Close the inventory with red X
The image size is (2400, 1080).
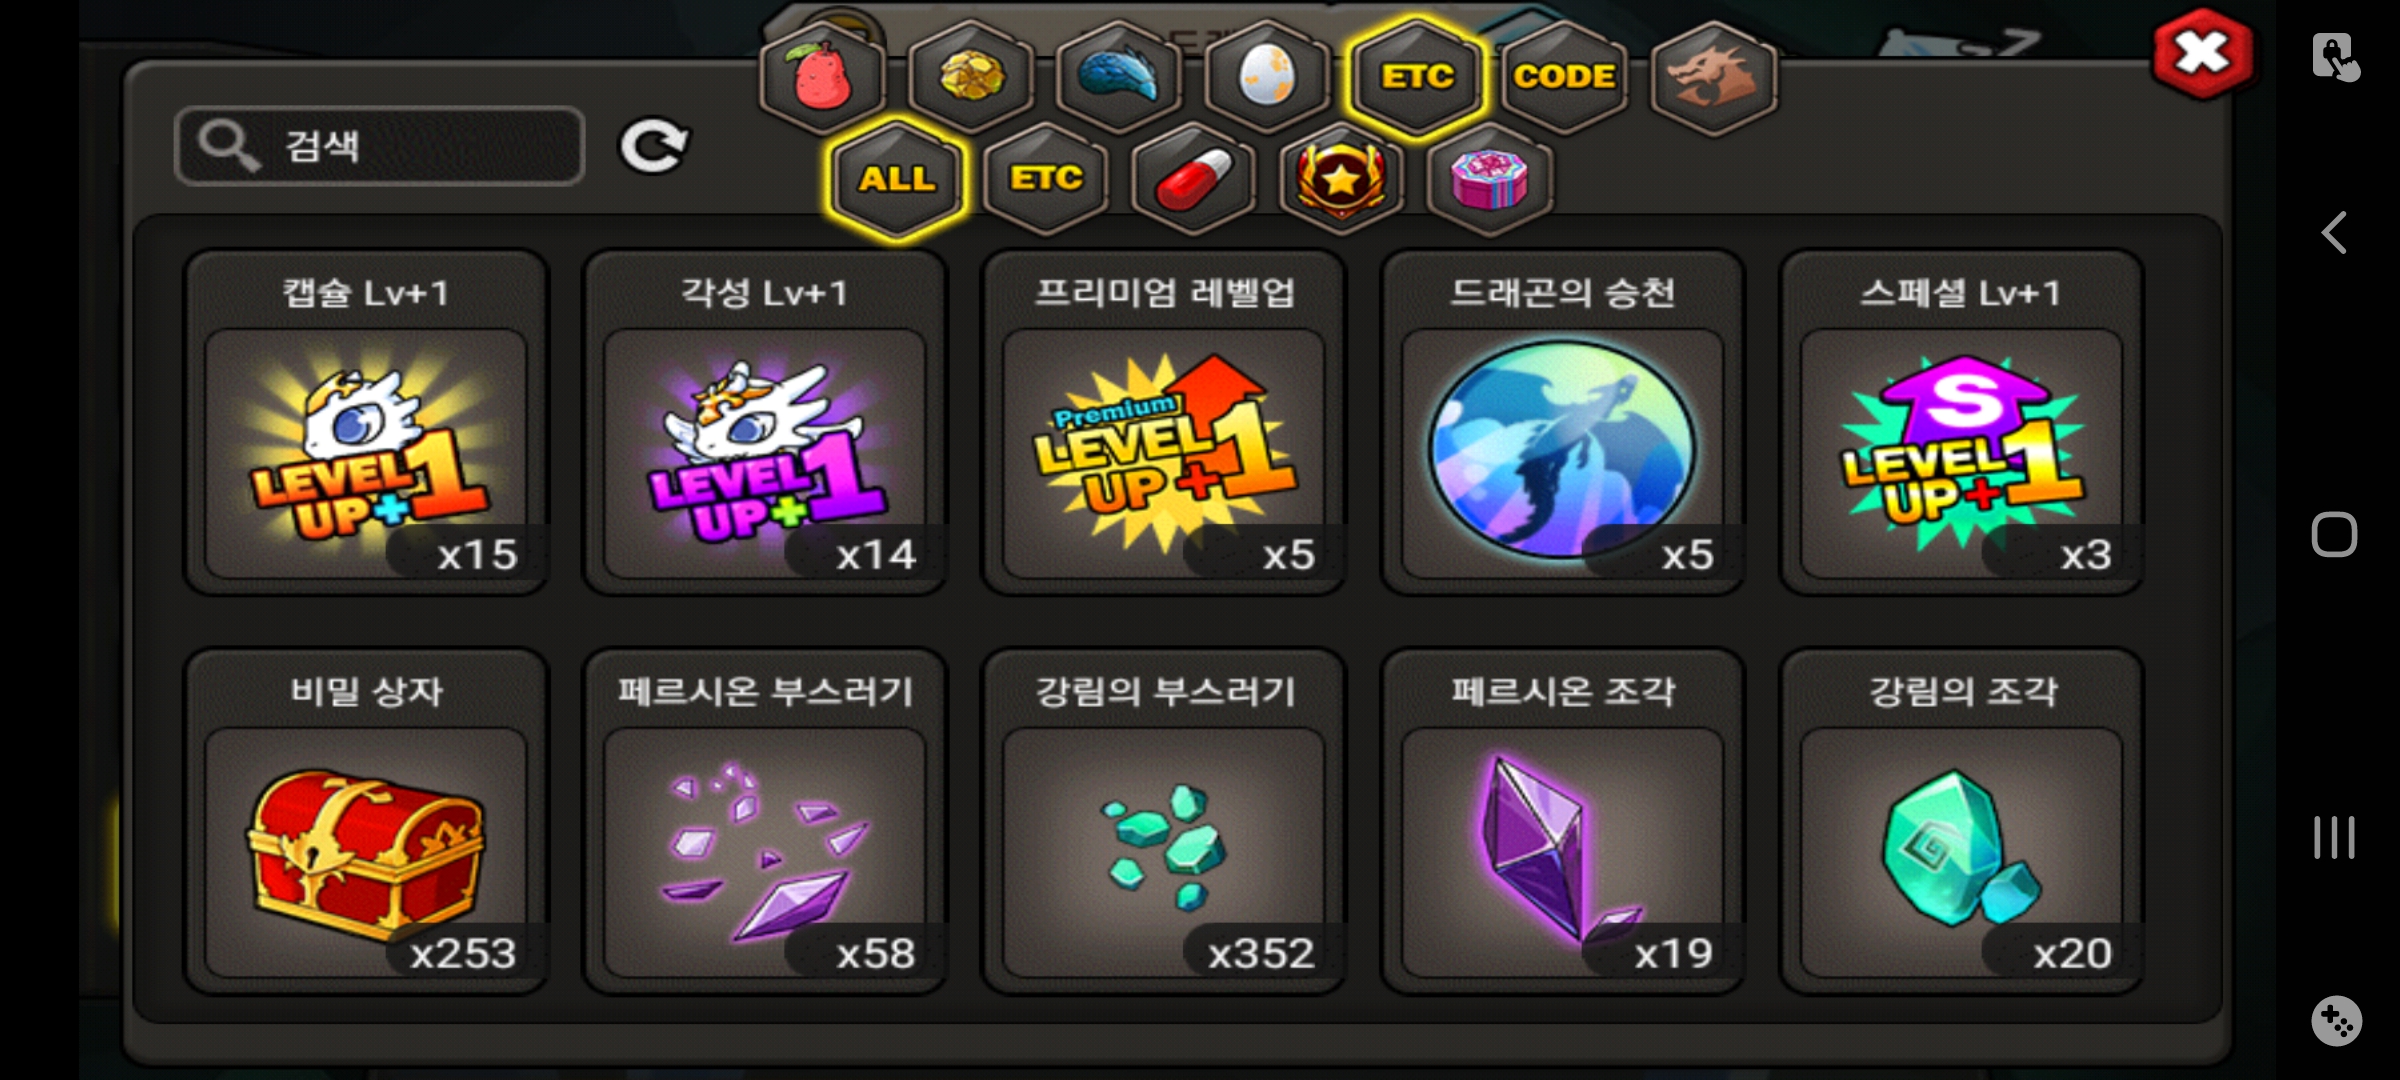click(2203, 54)
